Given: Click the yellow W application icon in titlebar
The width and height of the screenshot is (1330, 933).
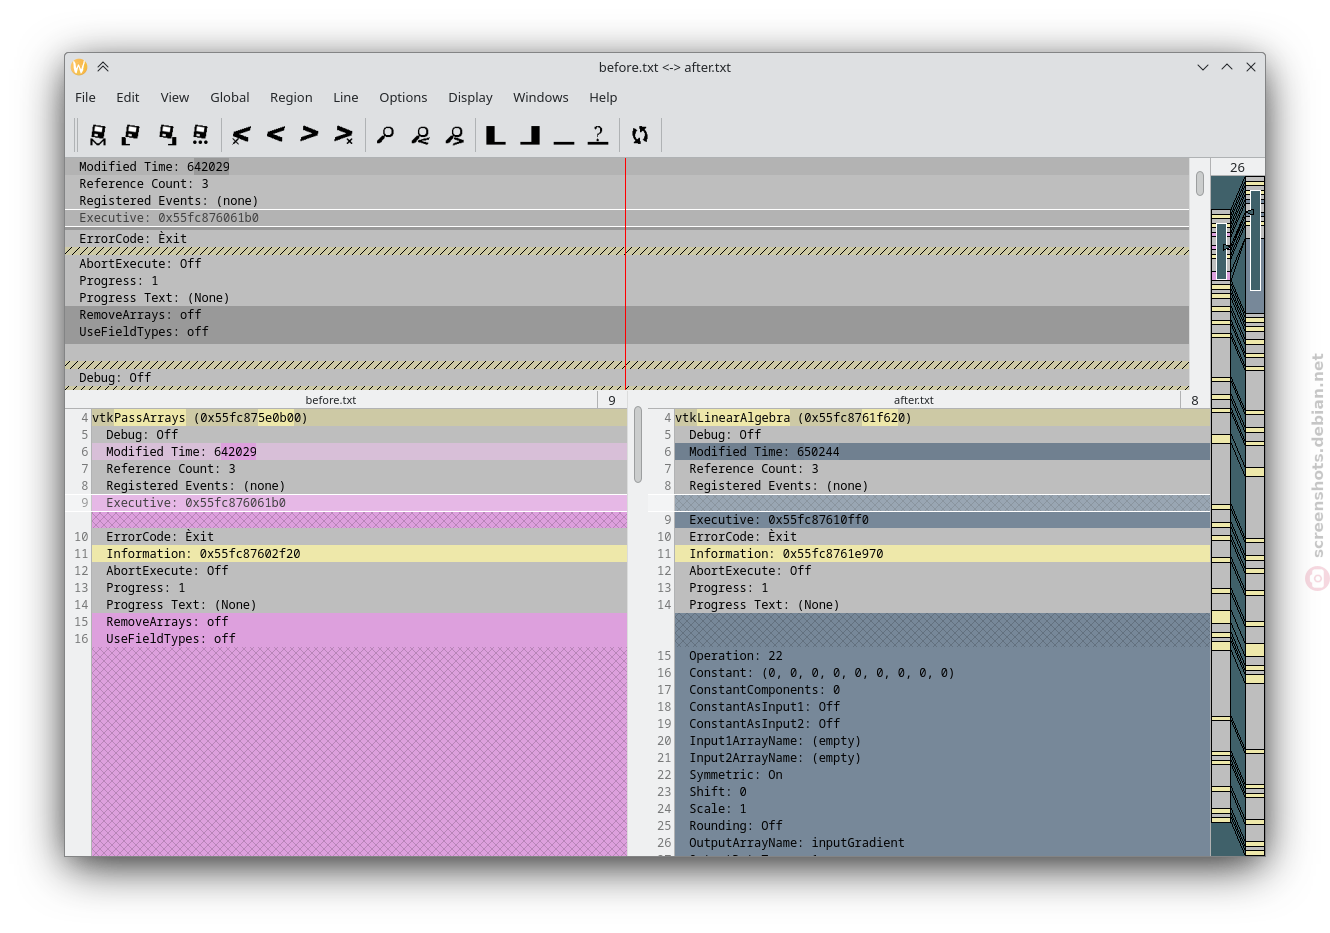Looking at the screenshot, I should [79, 67].
